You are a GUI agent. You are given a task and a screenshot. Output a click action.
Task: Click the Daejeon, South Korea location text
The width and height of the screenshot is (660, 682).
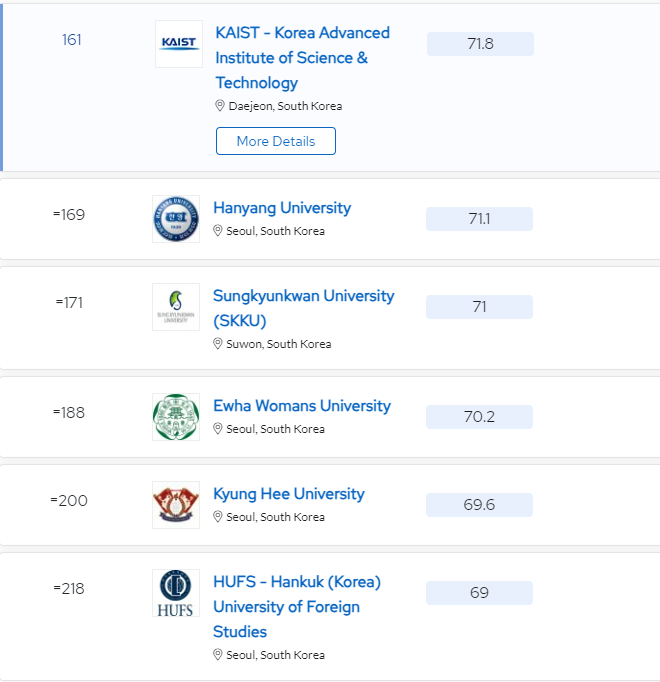[285, 106]
